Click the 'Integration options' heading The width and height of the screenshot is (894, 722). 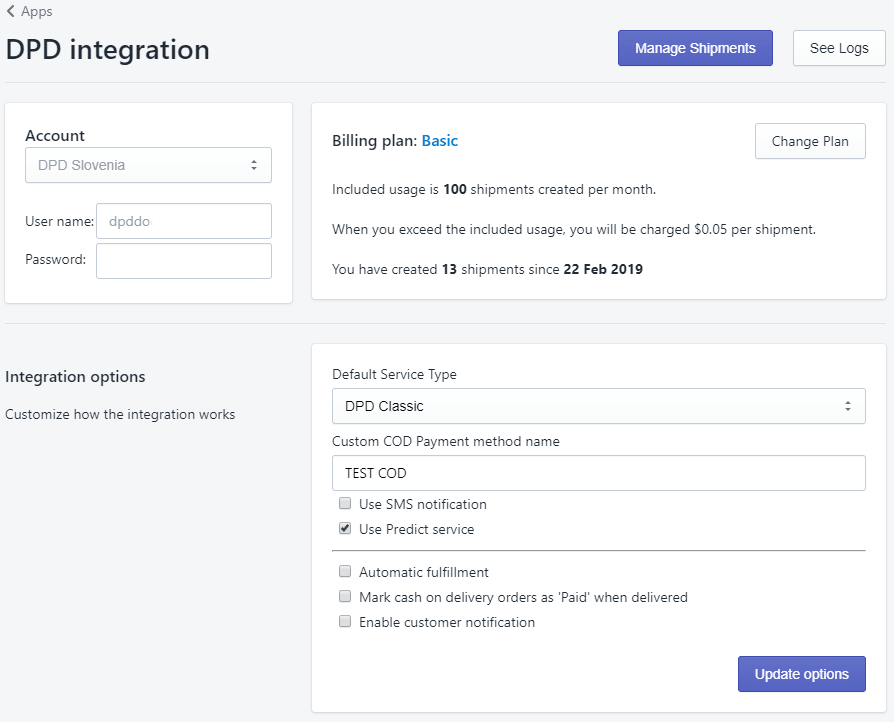point(75,377)
